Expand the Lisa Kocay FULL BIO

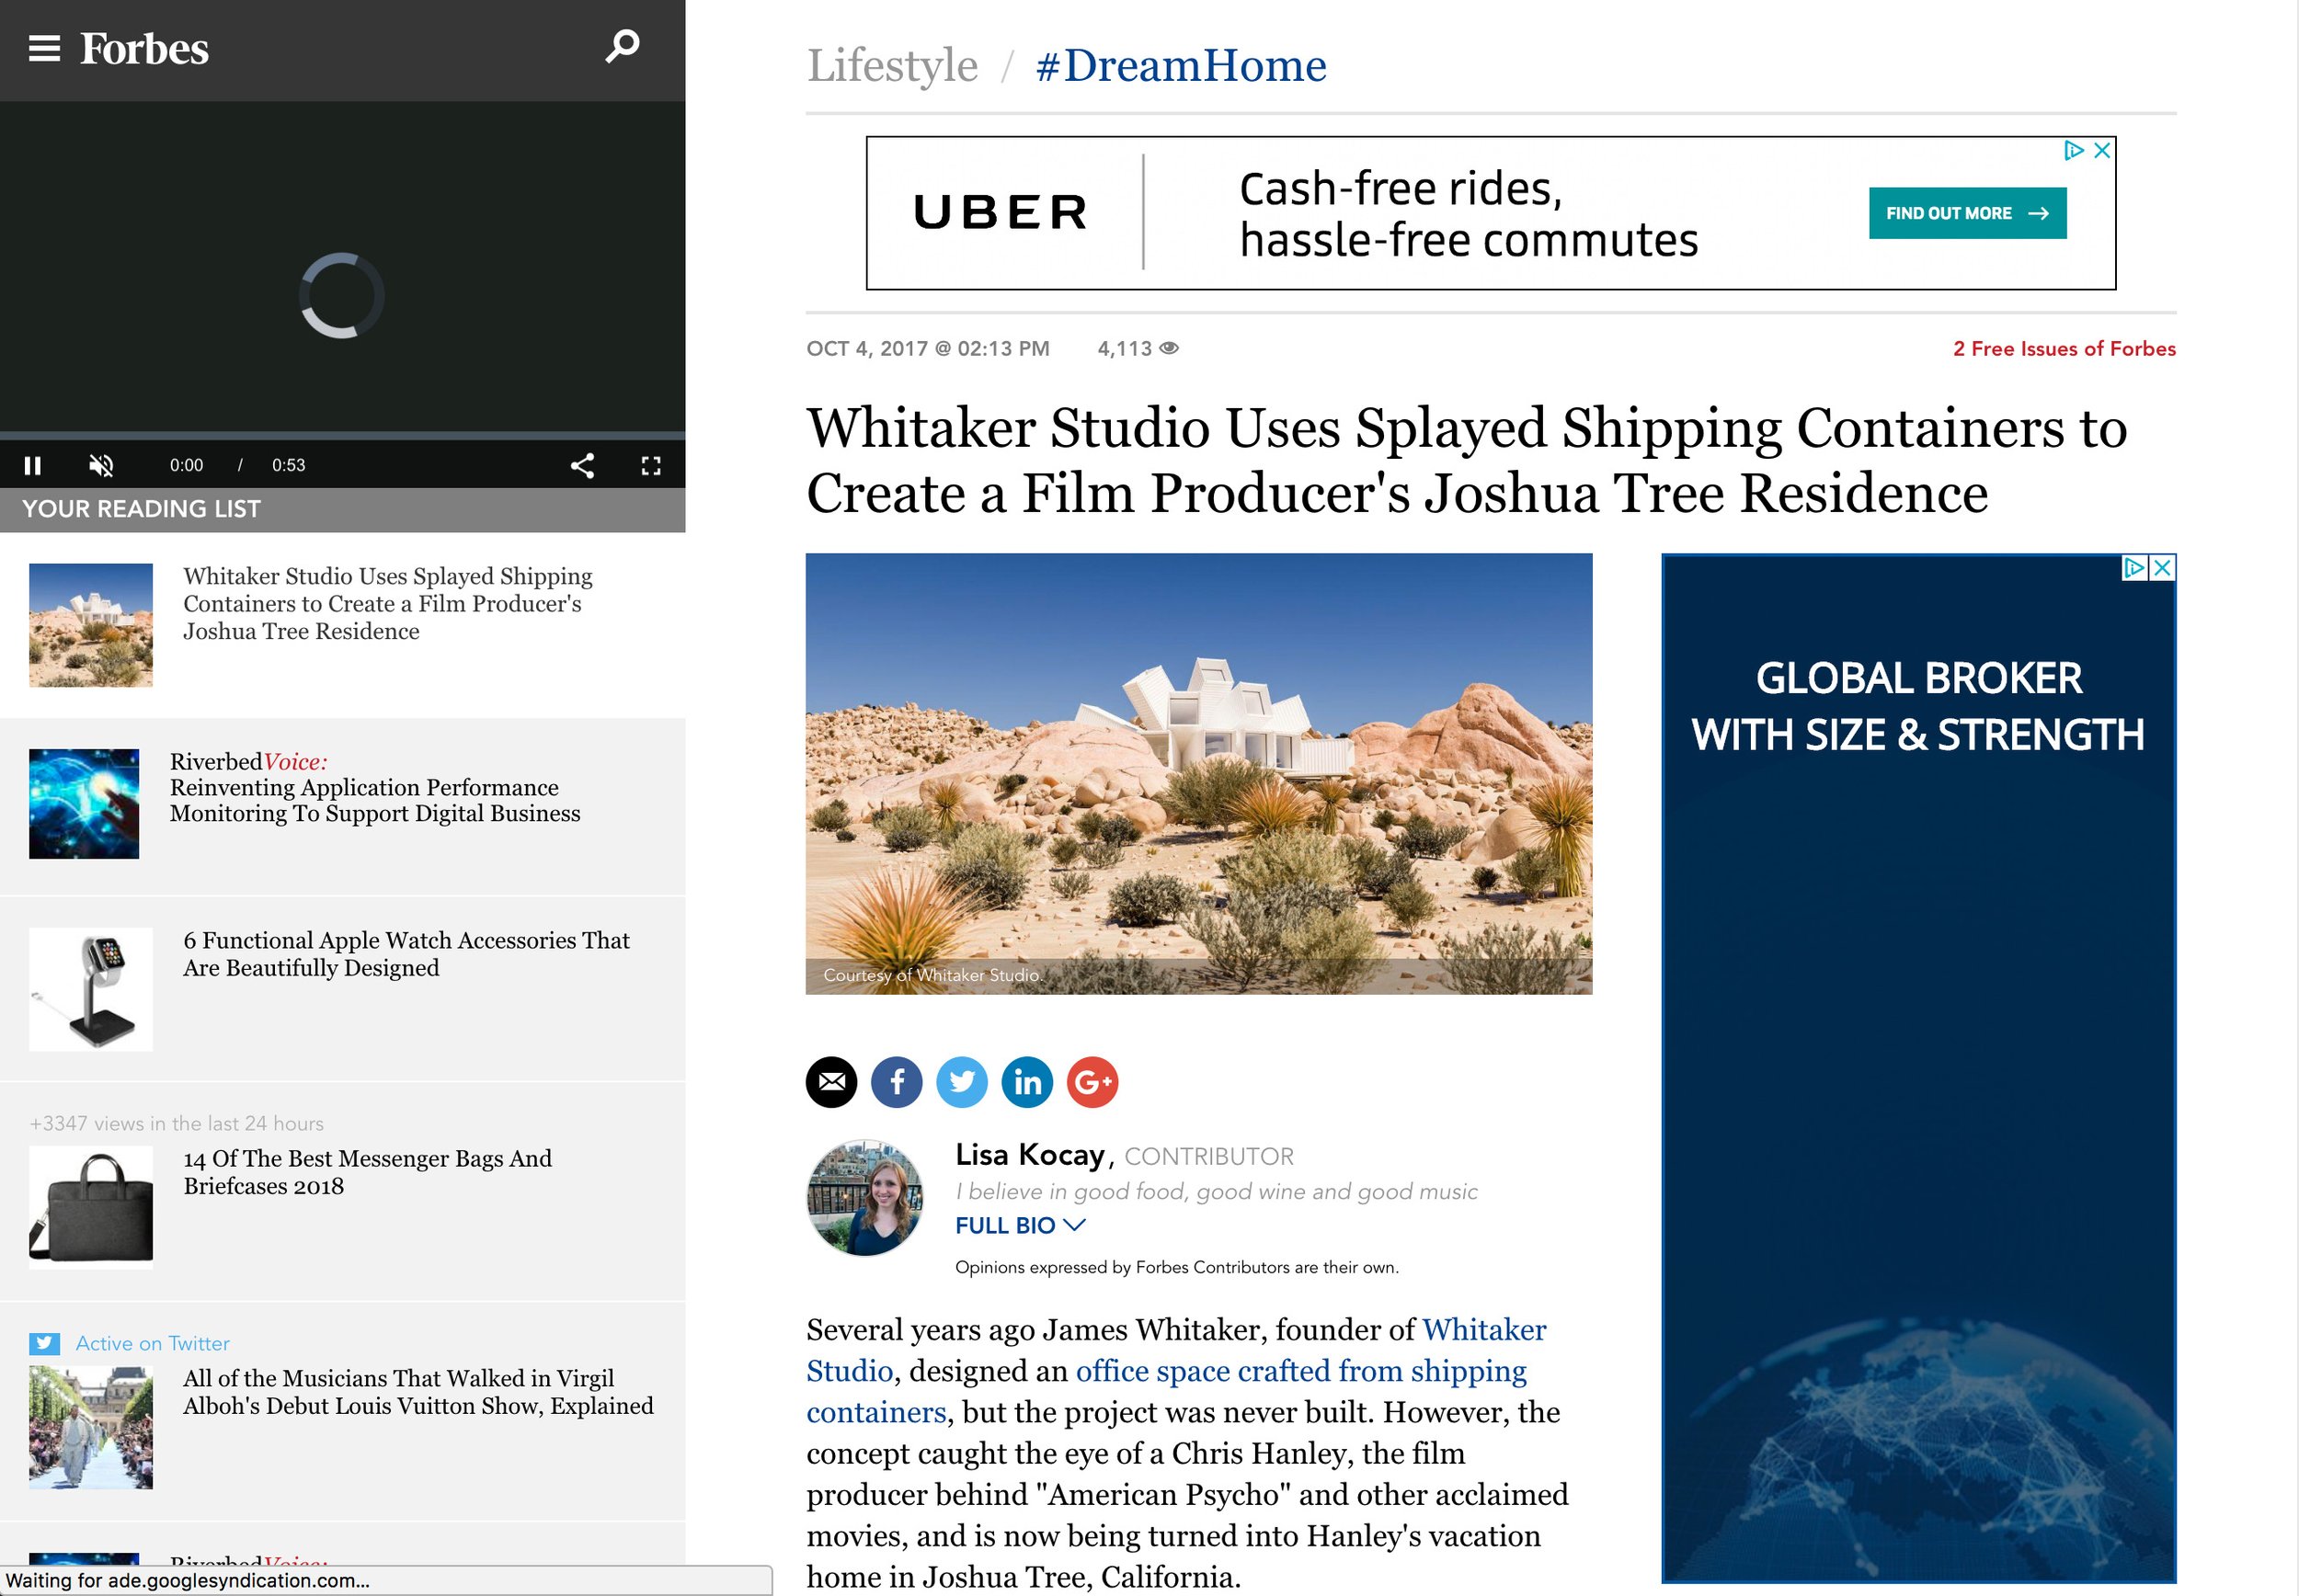[1020, 1225]
